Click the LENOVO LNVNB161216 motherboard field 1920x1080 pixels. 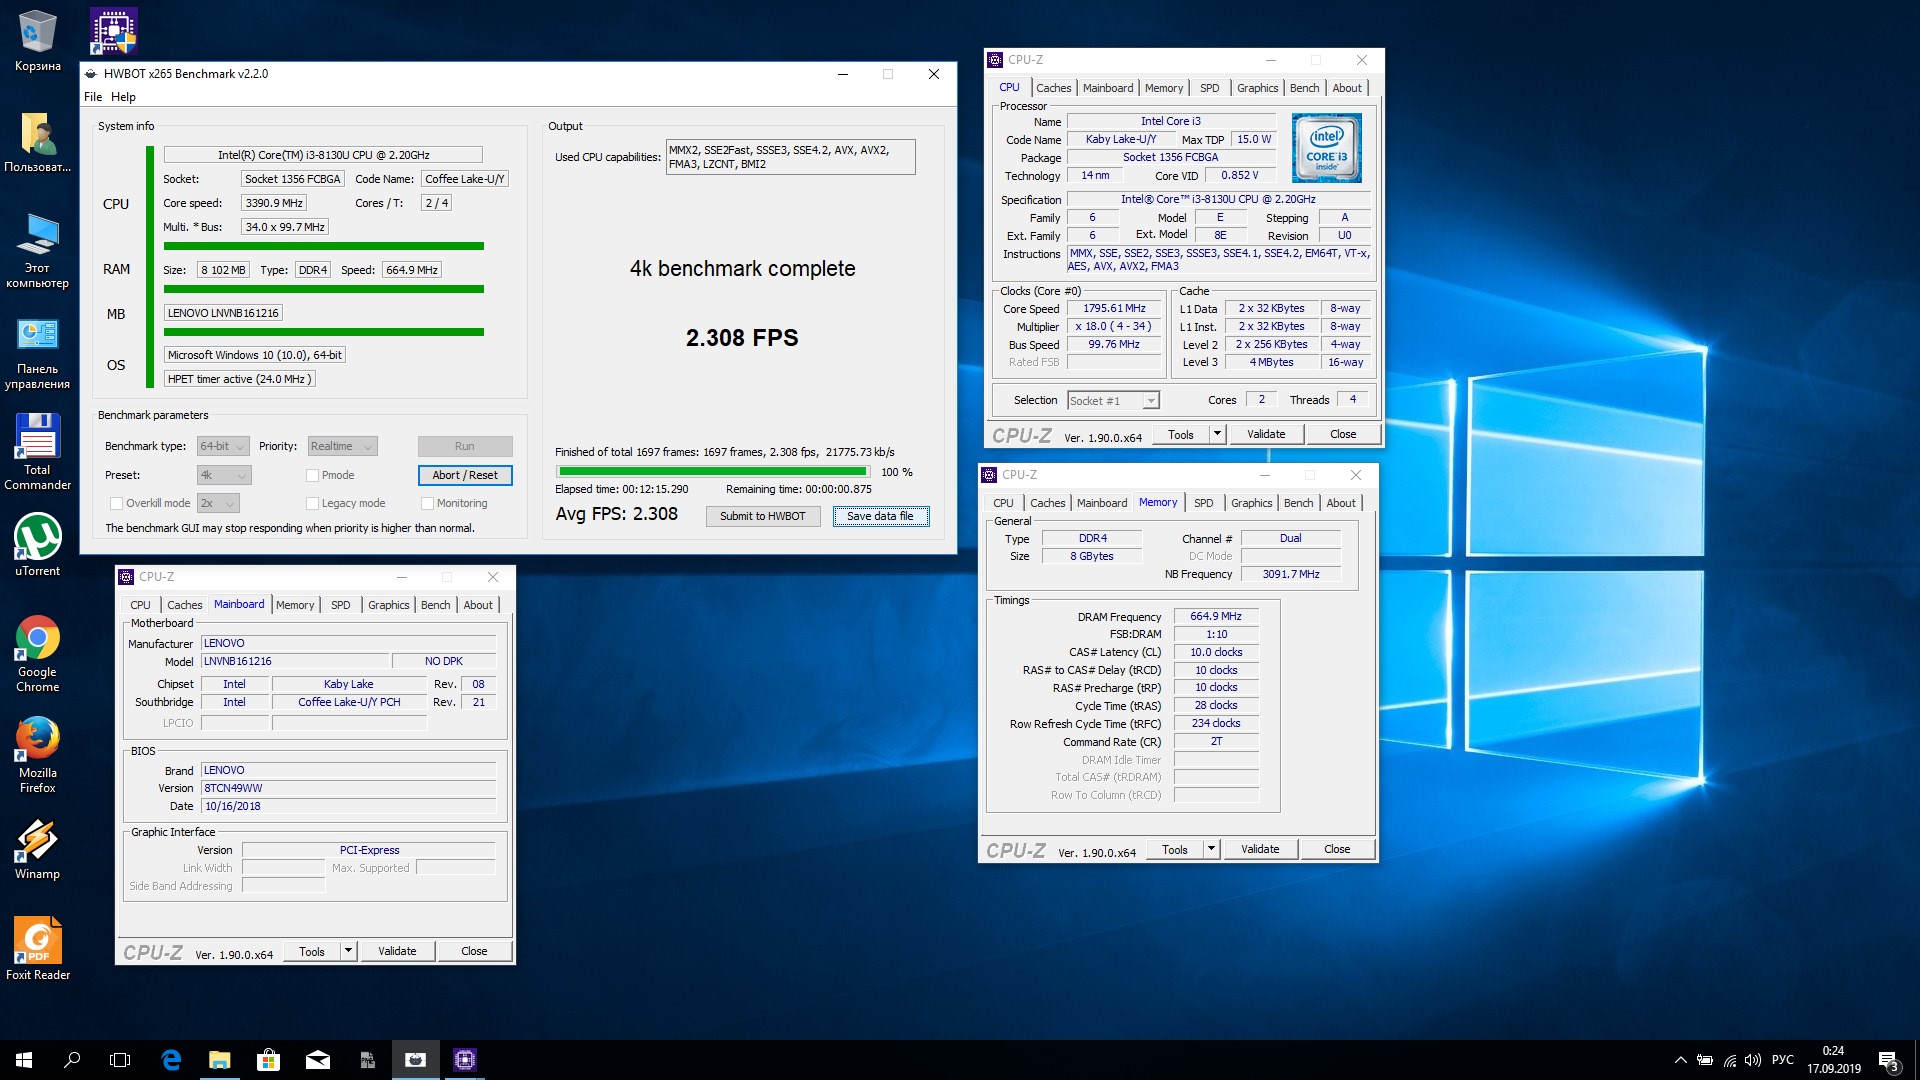223,313
